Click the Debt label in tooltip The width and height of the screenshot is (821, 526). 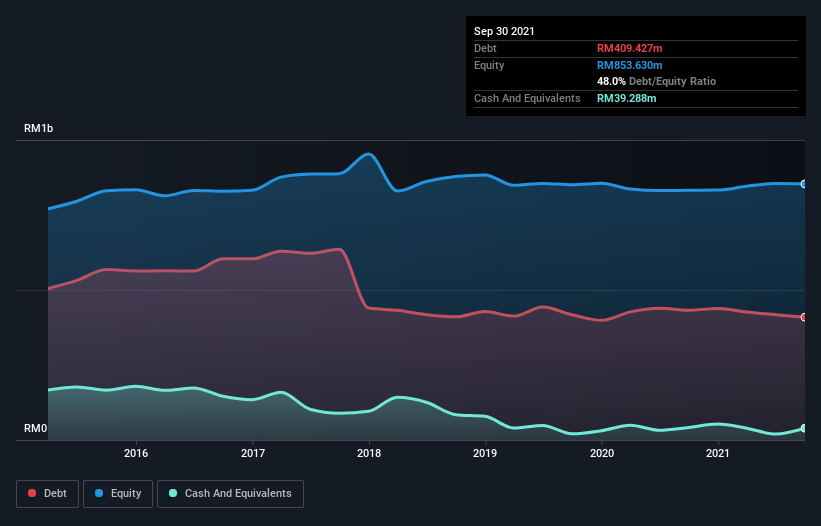(x=485, y=48)
